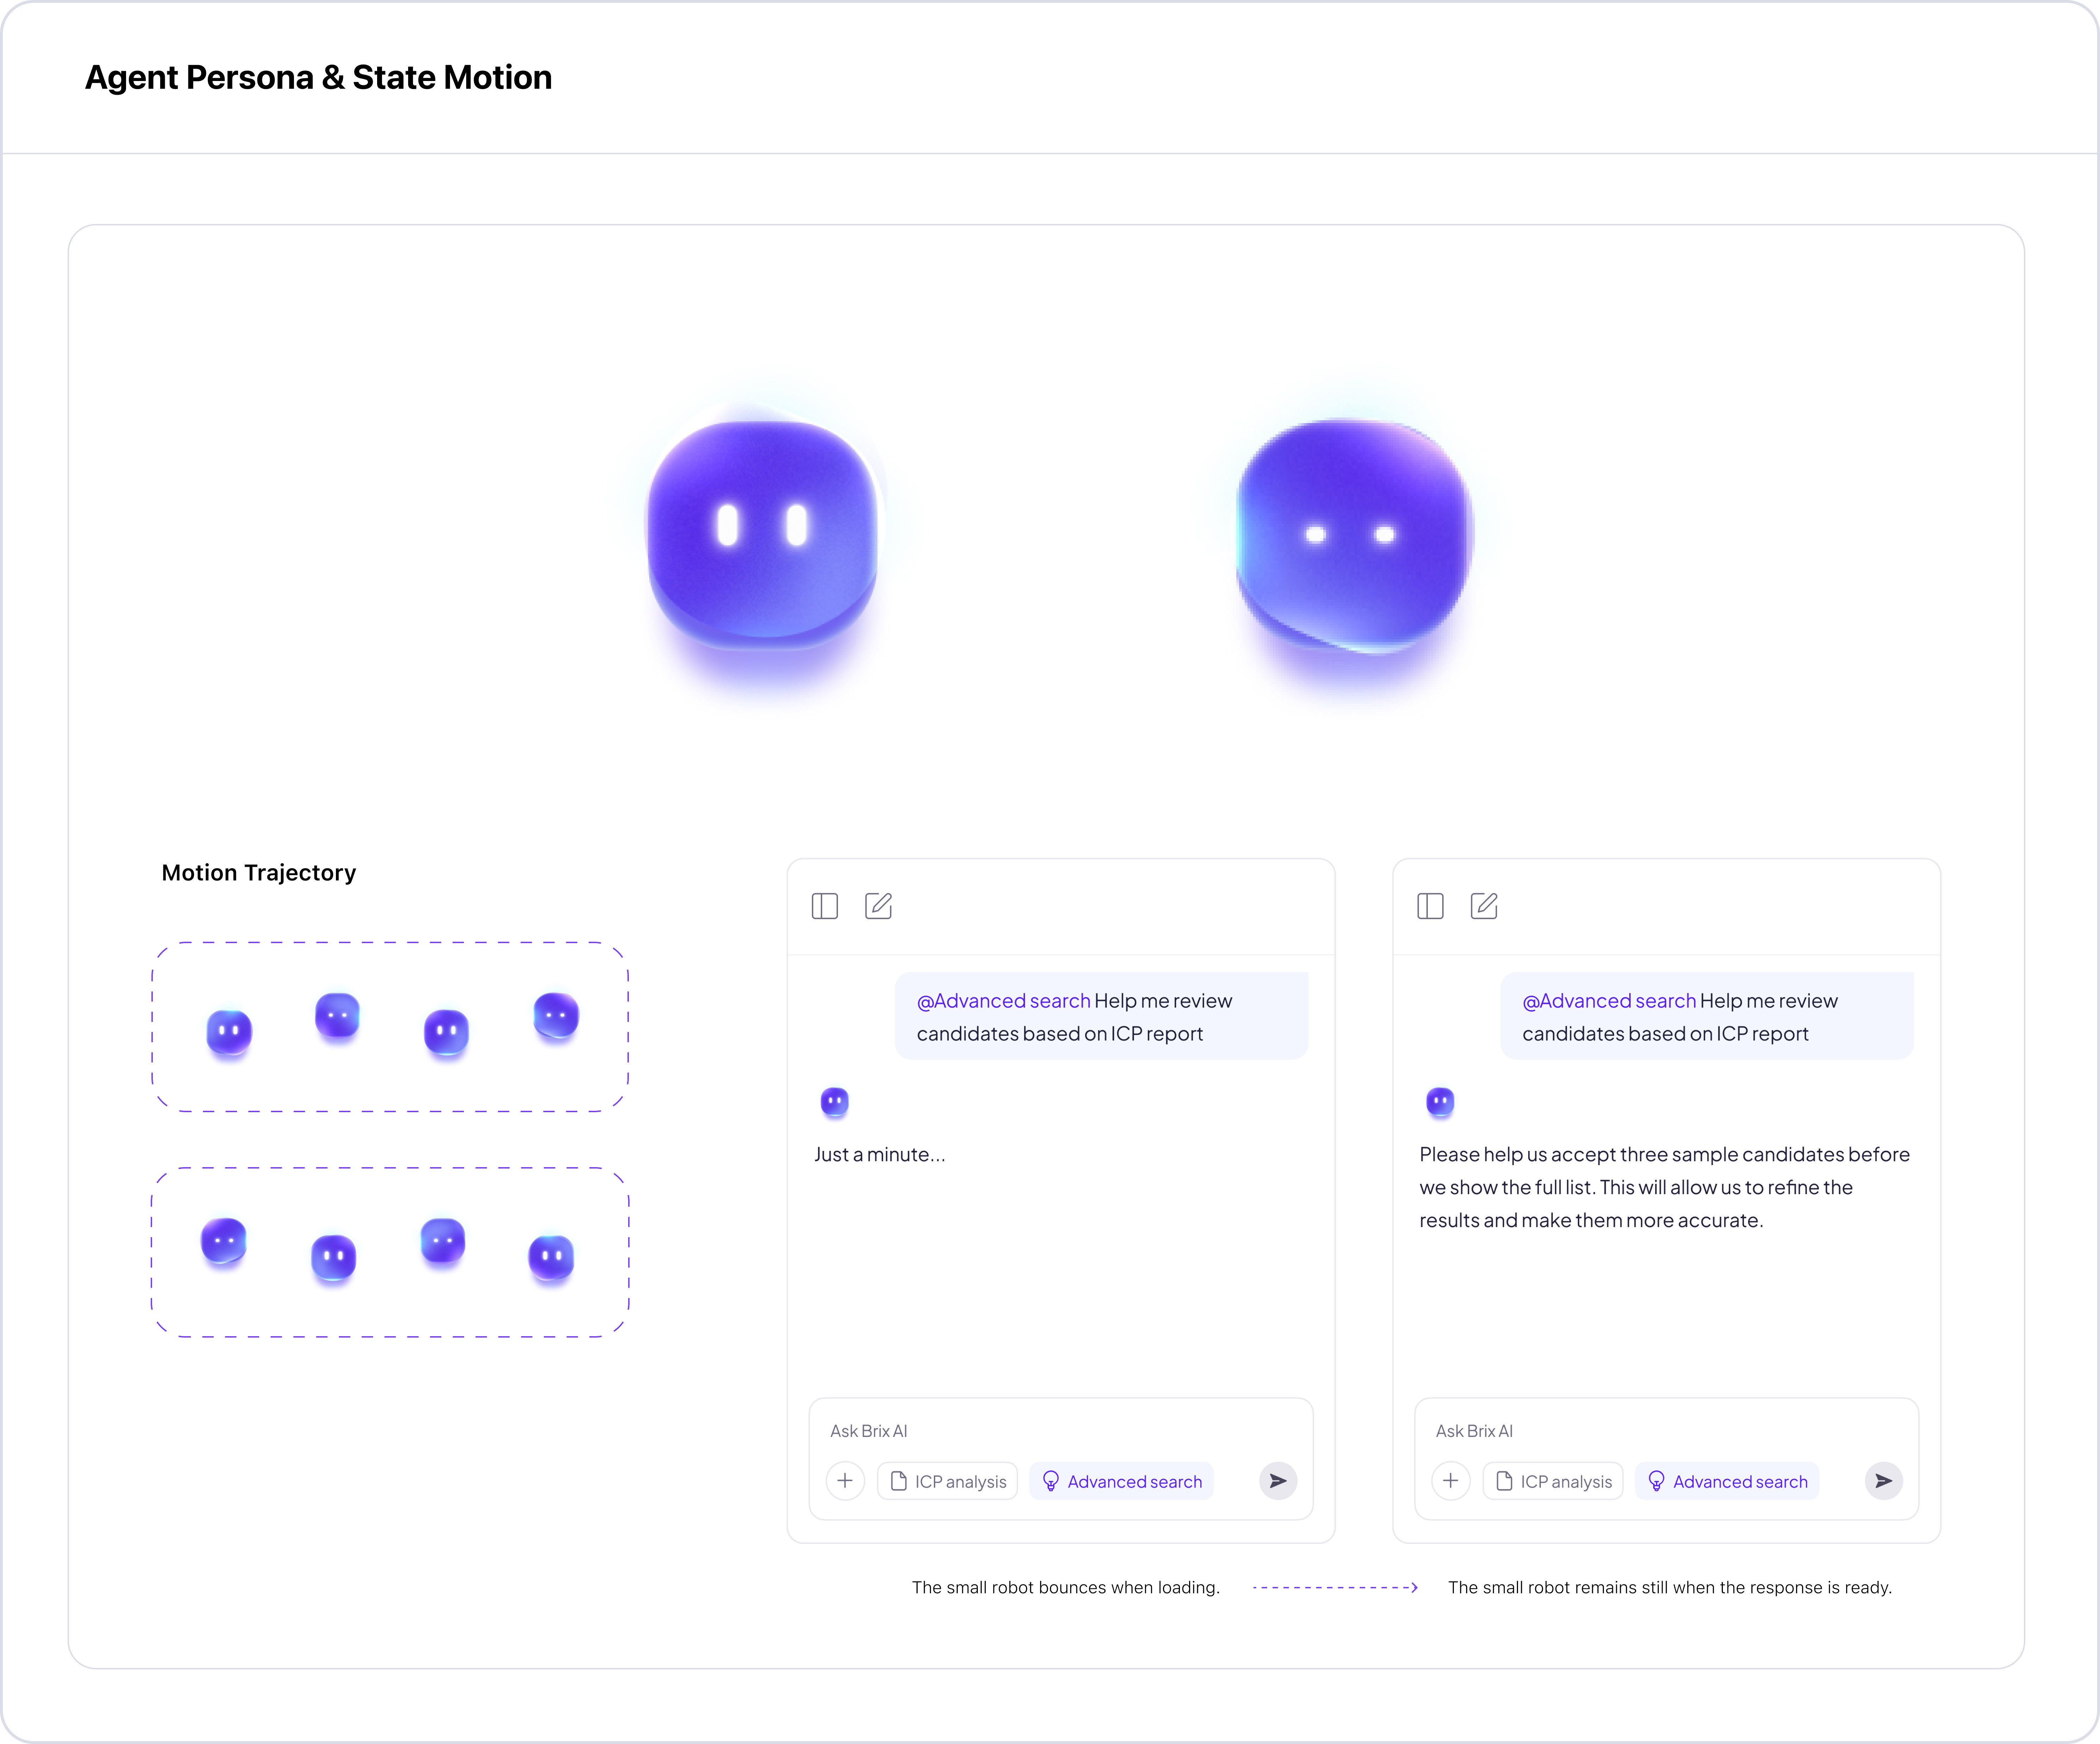The image size is (2100, 1744).
Task: Toggle ICP analysis chip in right chat
Action: tap(1553, 1481)
